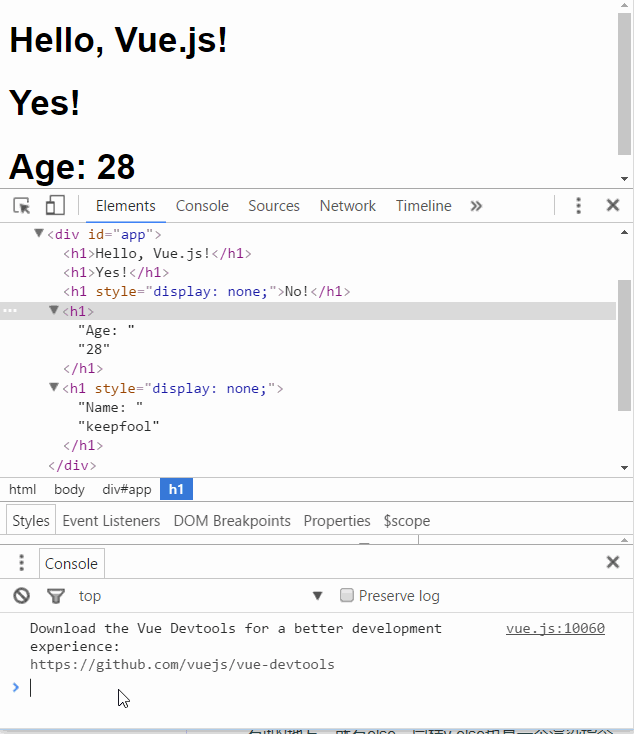Switch to the Network tab
The image size is (634, 734).
pyautogui.click(x=347, y=206)
